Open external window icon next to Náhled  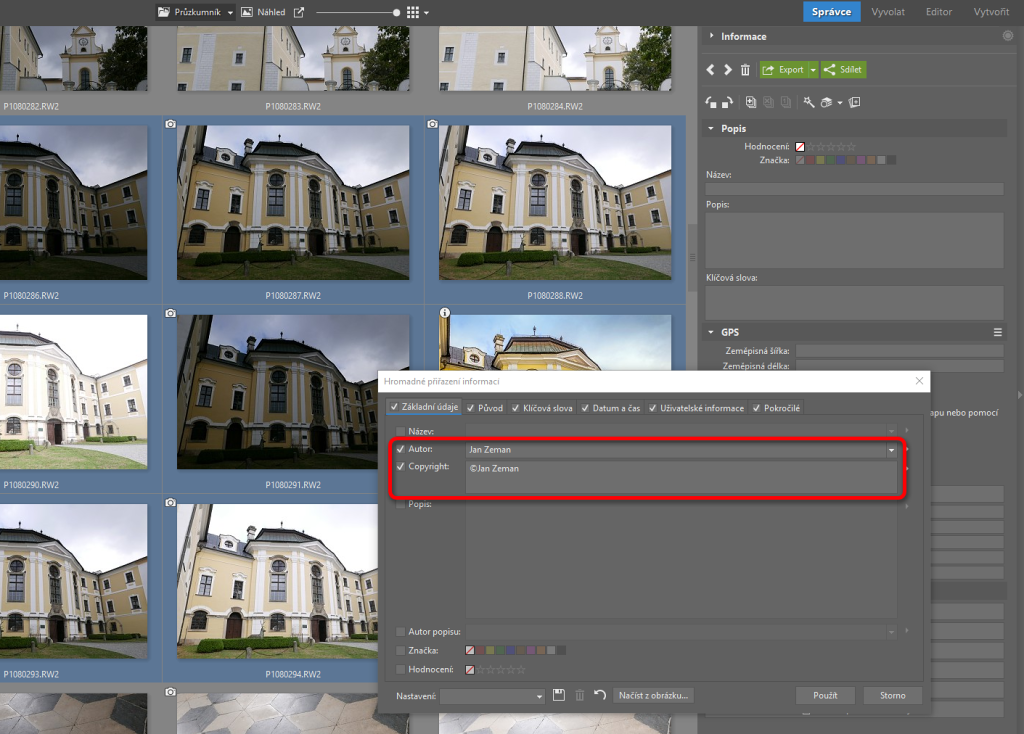299,12
